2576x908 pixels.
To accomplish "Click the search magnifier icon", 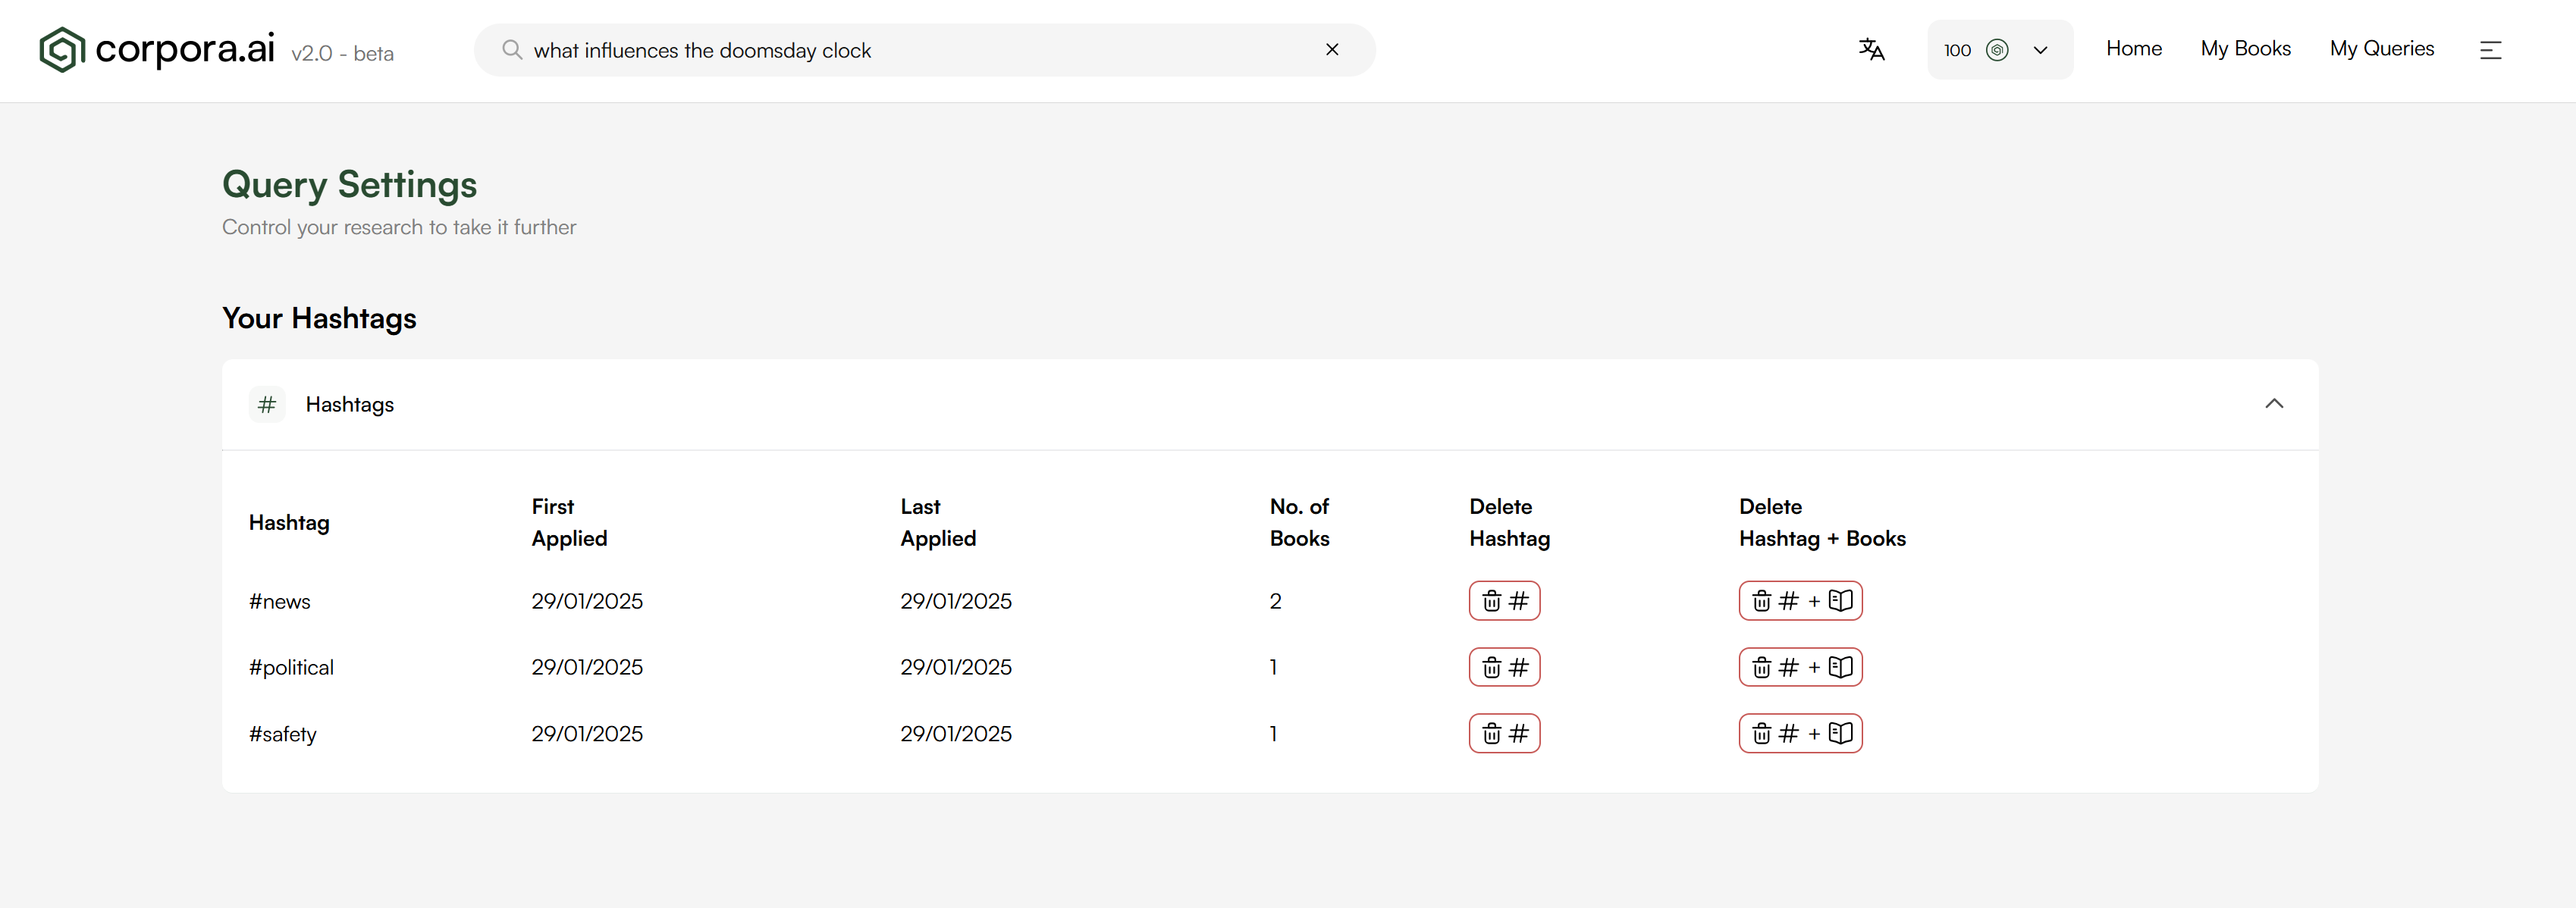I will [x=512, y=50].
